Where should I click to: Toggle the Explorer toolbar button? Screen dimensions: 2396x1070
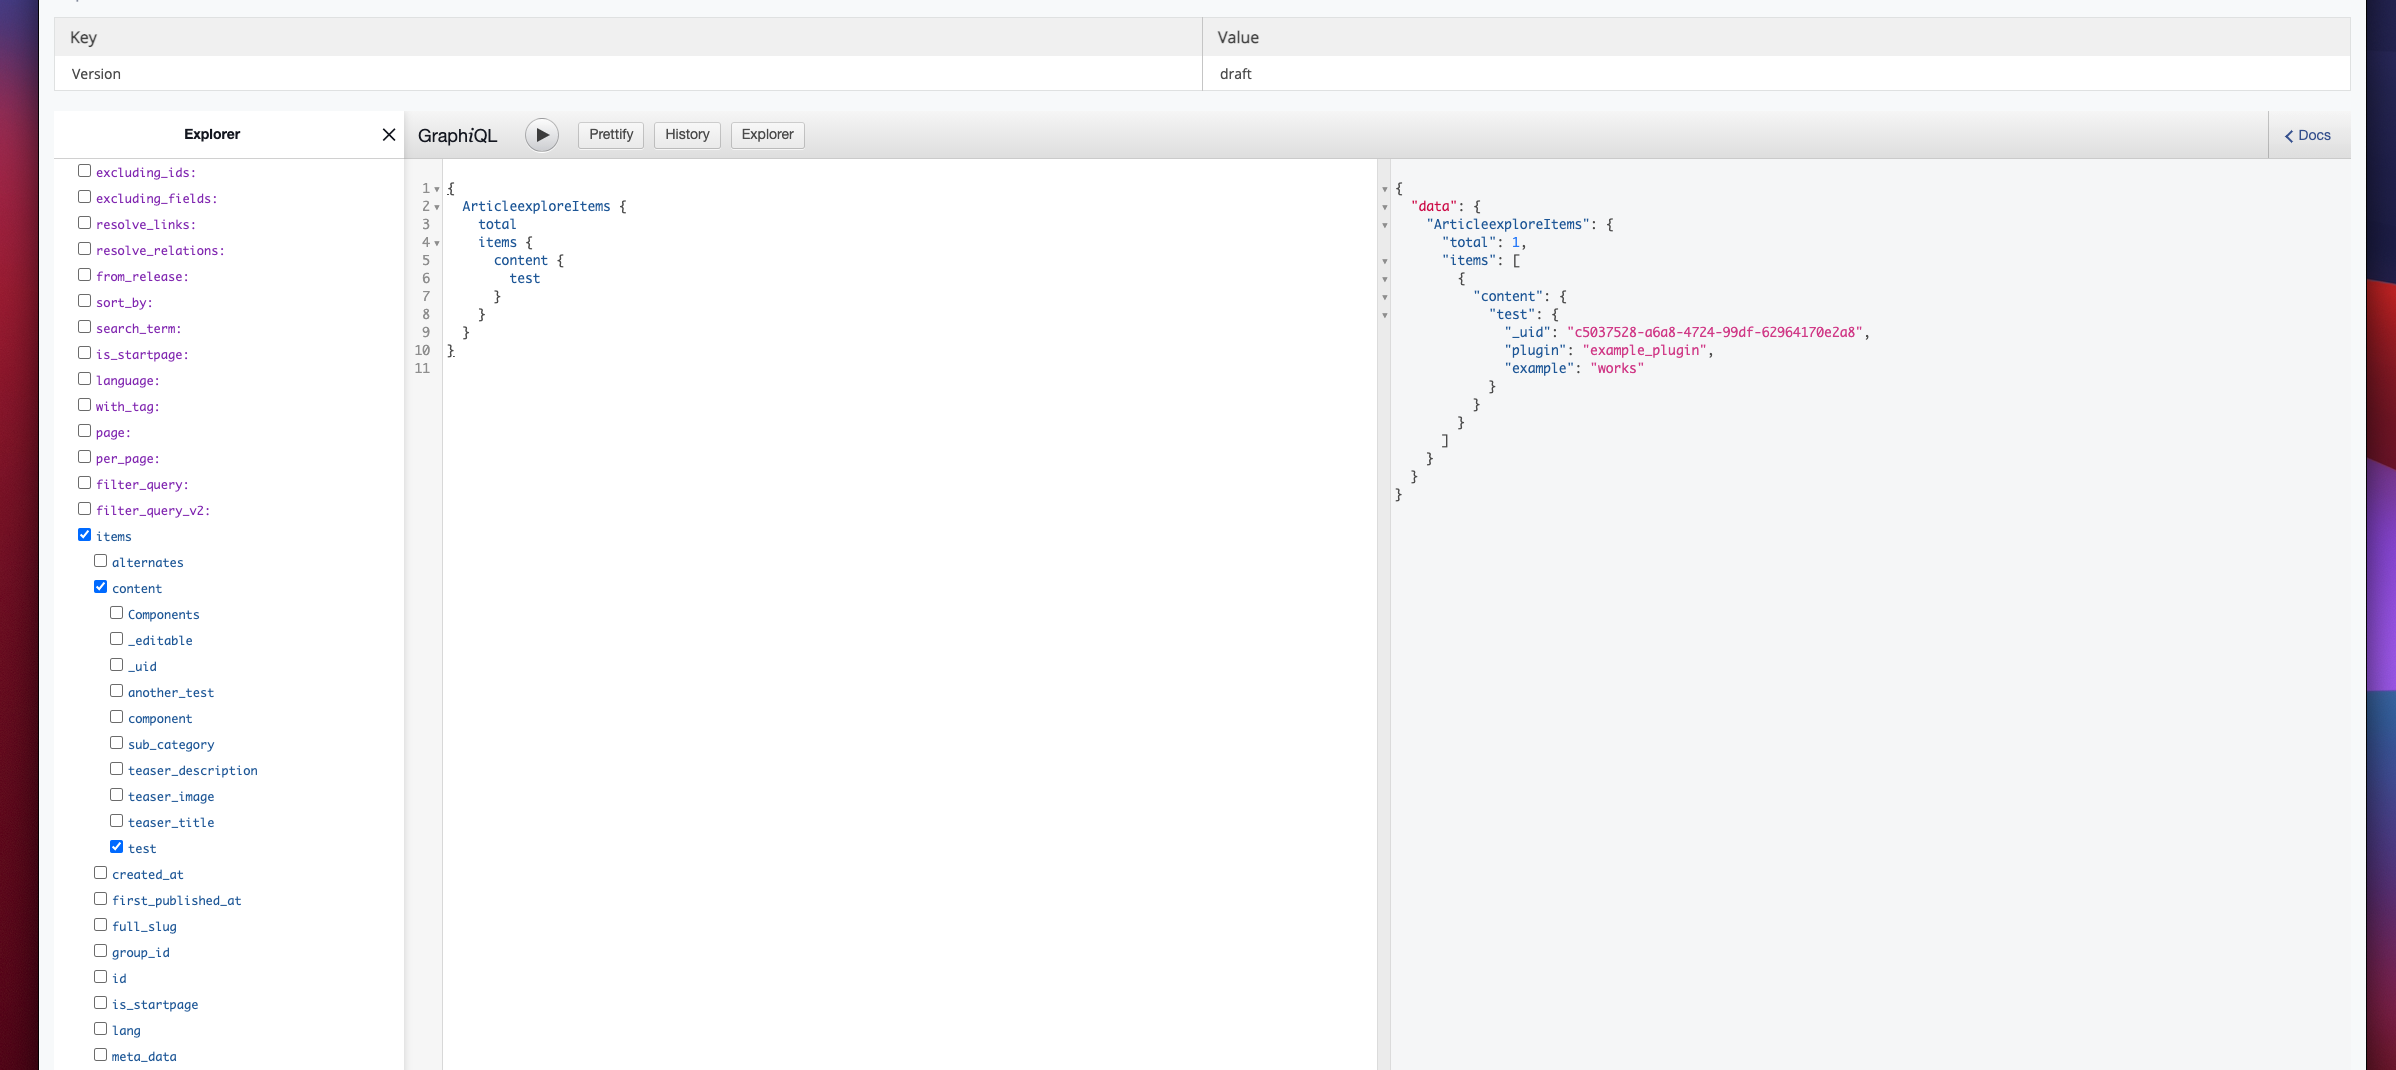click(x=766, y=135)
